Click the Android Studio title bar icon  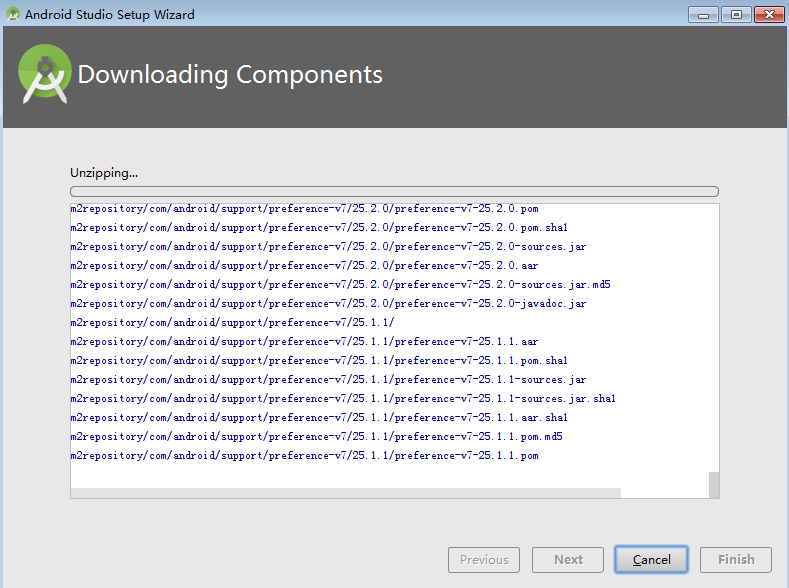pyautogui.click(x=13, y=14)
